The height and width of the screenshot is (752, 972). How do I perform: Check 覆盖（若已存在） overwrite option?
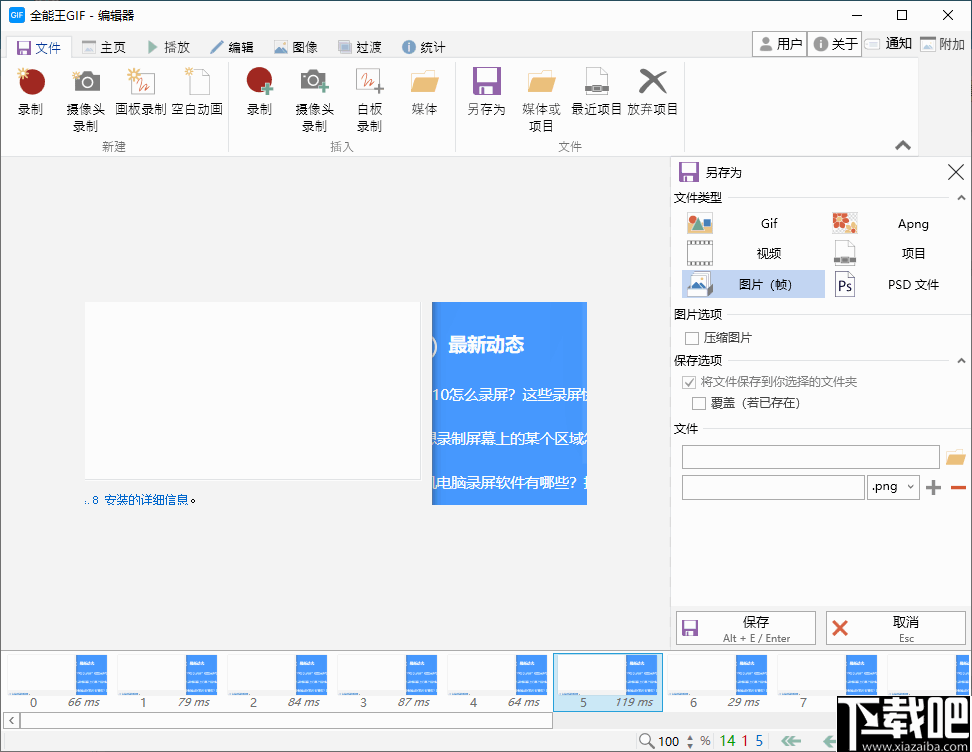pos(698,404)
